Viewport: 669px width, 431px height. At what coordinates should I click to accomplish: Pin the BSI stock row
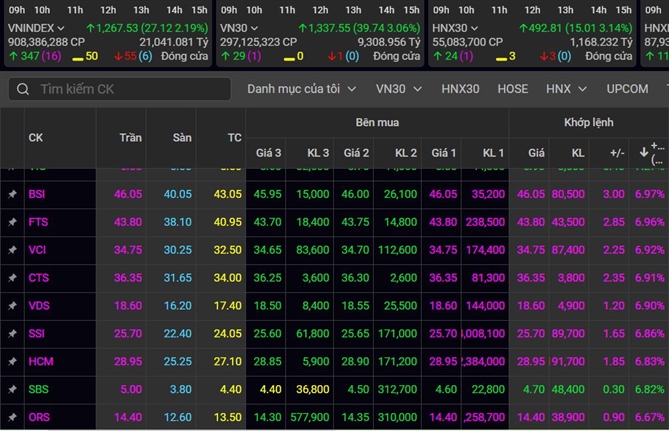click(x=12, y=193)
